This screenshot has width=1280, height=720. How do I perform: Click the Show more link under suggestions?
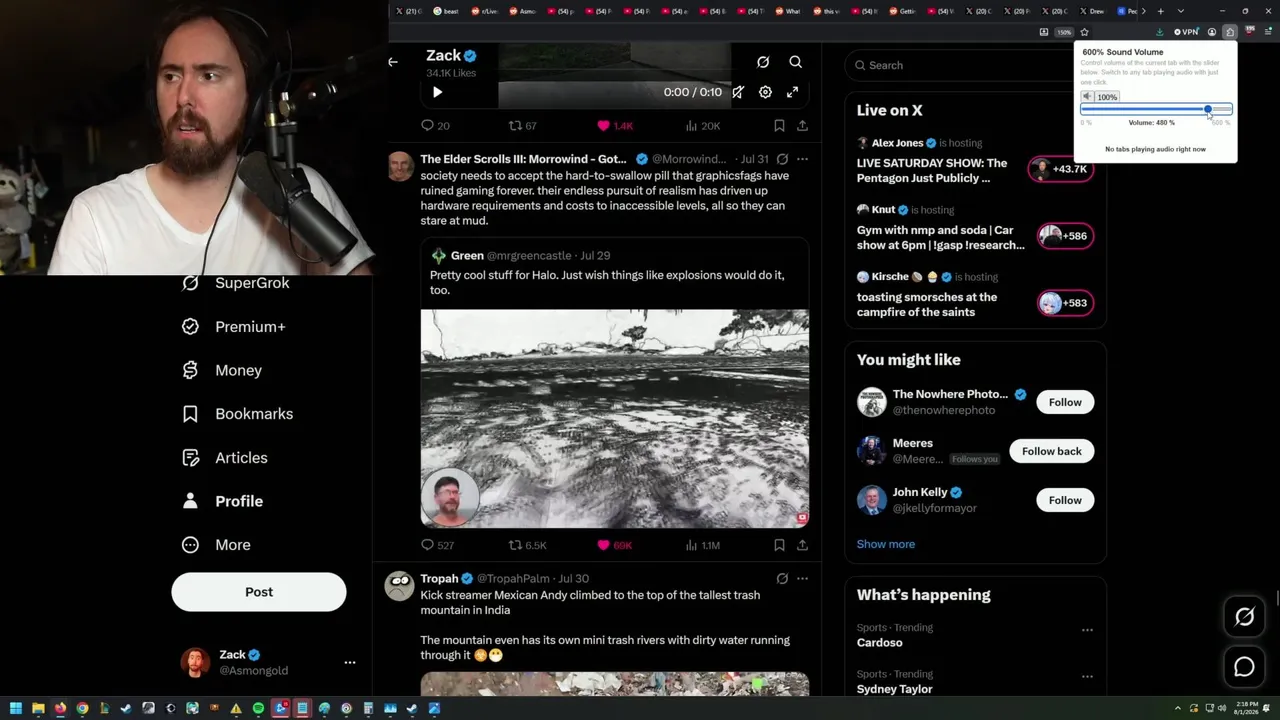(886, 544)
